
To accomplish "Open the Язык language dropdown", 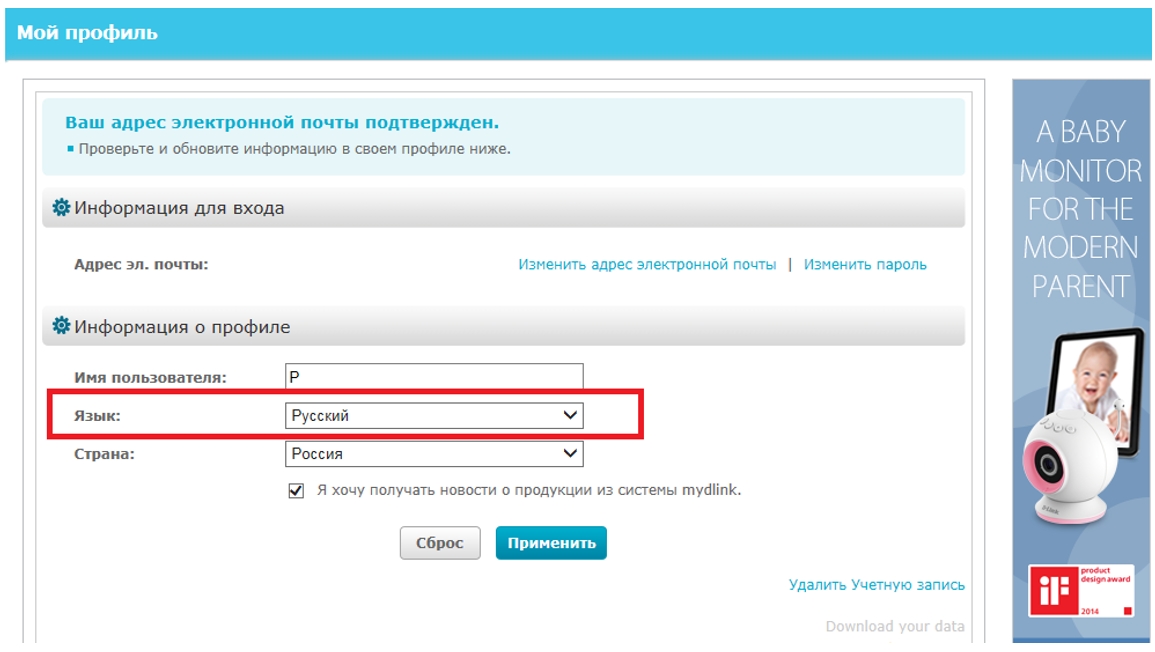I will (434, 415).
